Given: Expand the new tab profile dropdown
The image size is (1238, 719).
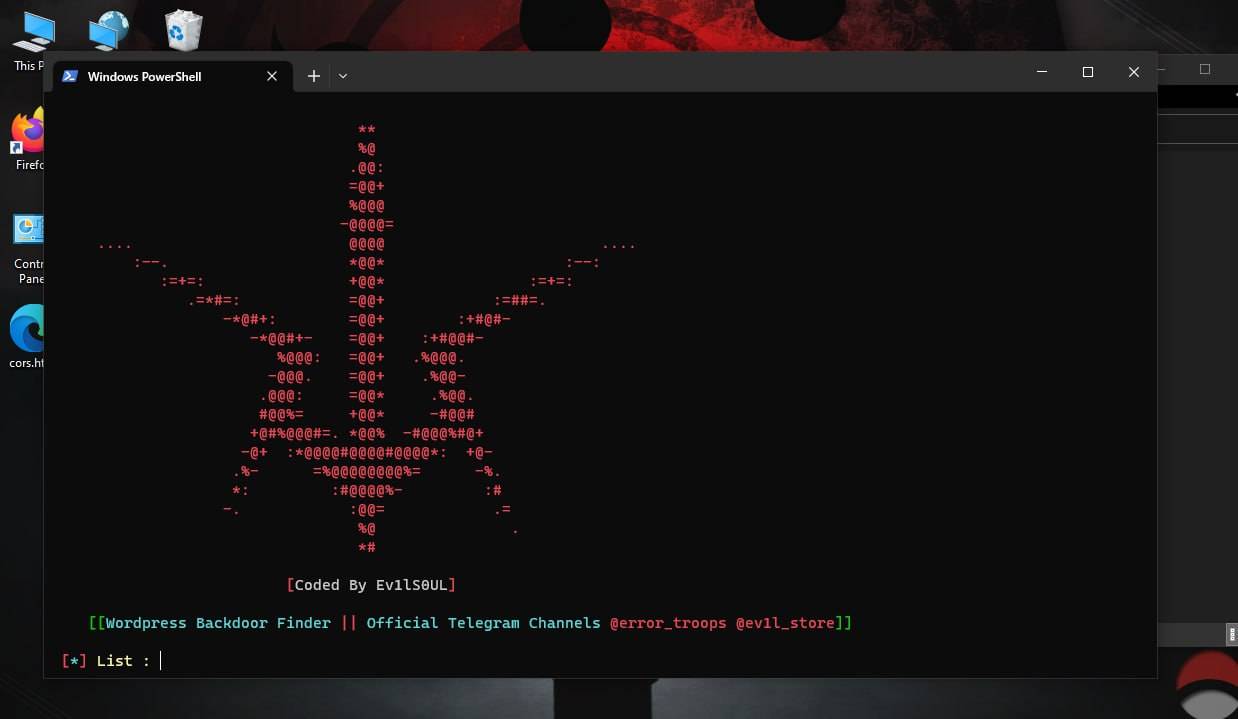Looking at the screenshot, I should 343,76.
